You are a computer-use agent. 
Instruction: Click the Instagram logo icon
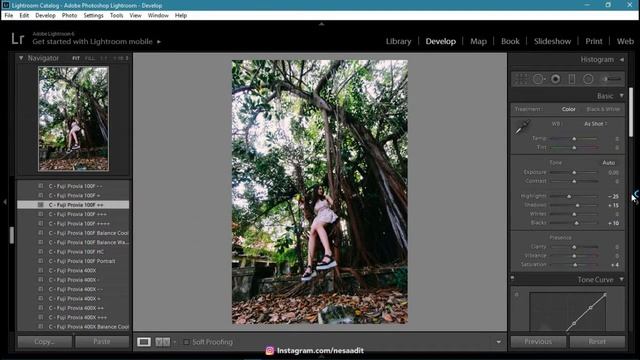pyautogui.click(x=269, y=350)
